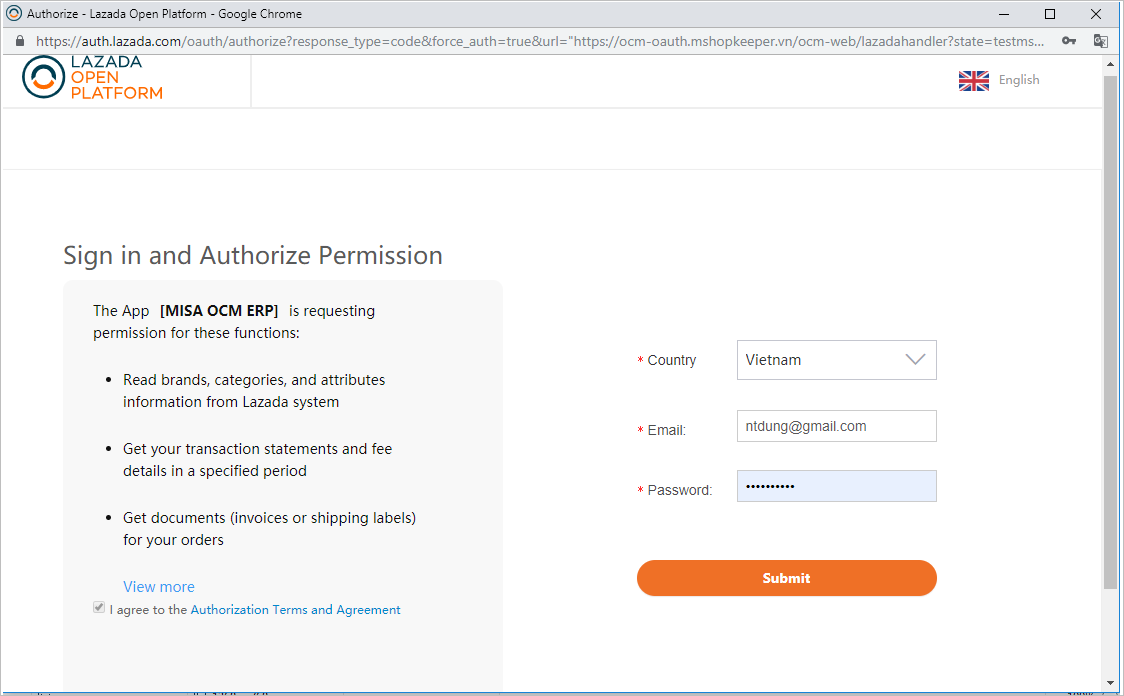
Task: Click the Google Translate icon in address bar
Action: point(1100,41)
